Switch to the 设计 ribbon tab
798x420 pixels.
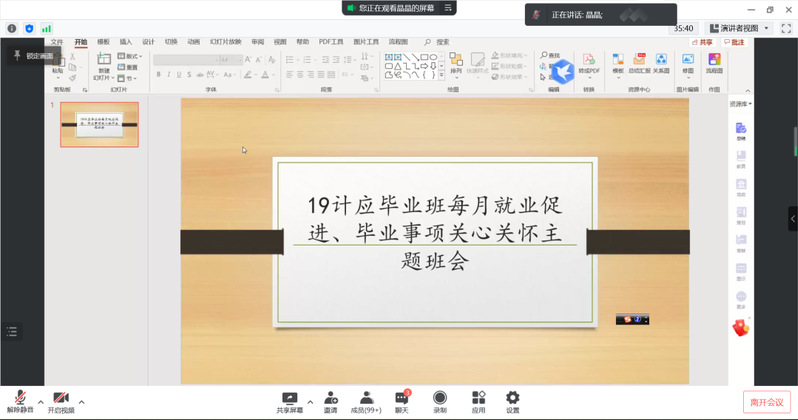point(148,43)
